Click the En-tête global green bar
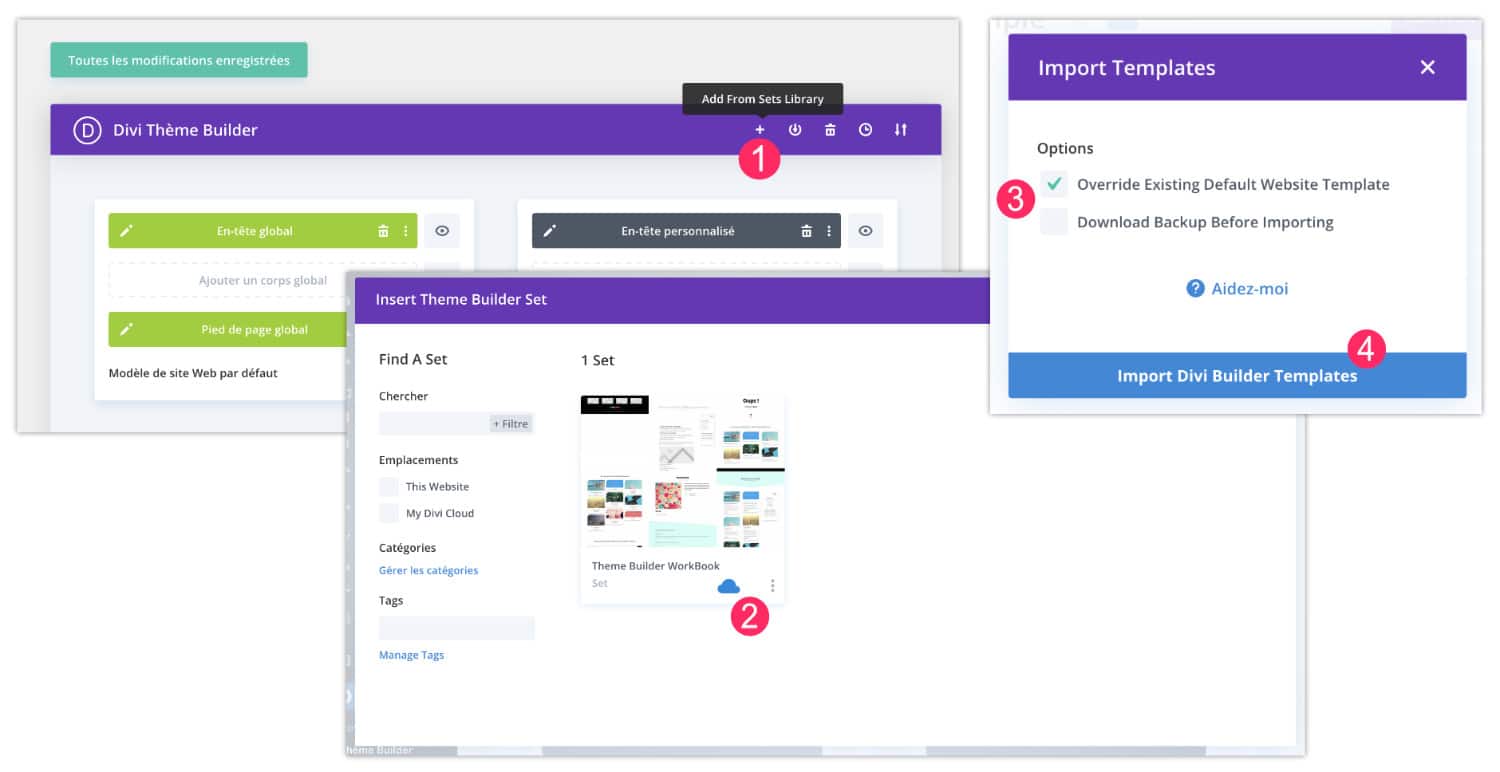This screenshot has width=1500, height=772. 263,231
